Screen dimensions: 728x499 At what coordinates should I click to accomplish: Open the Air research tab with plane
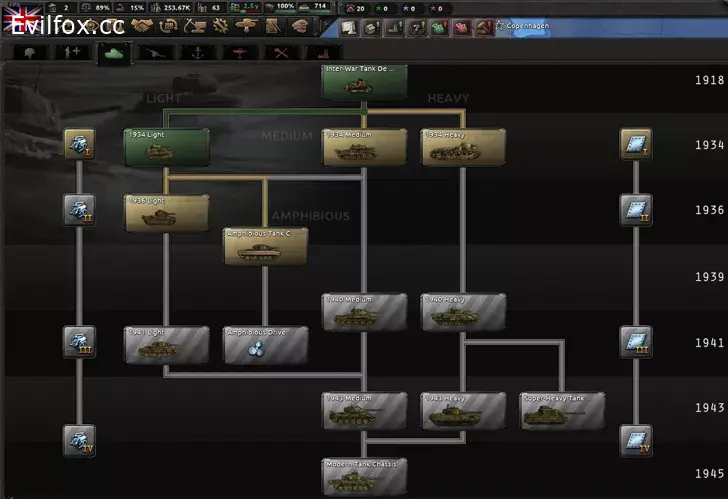point(240,51)
